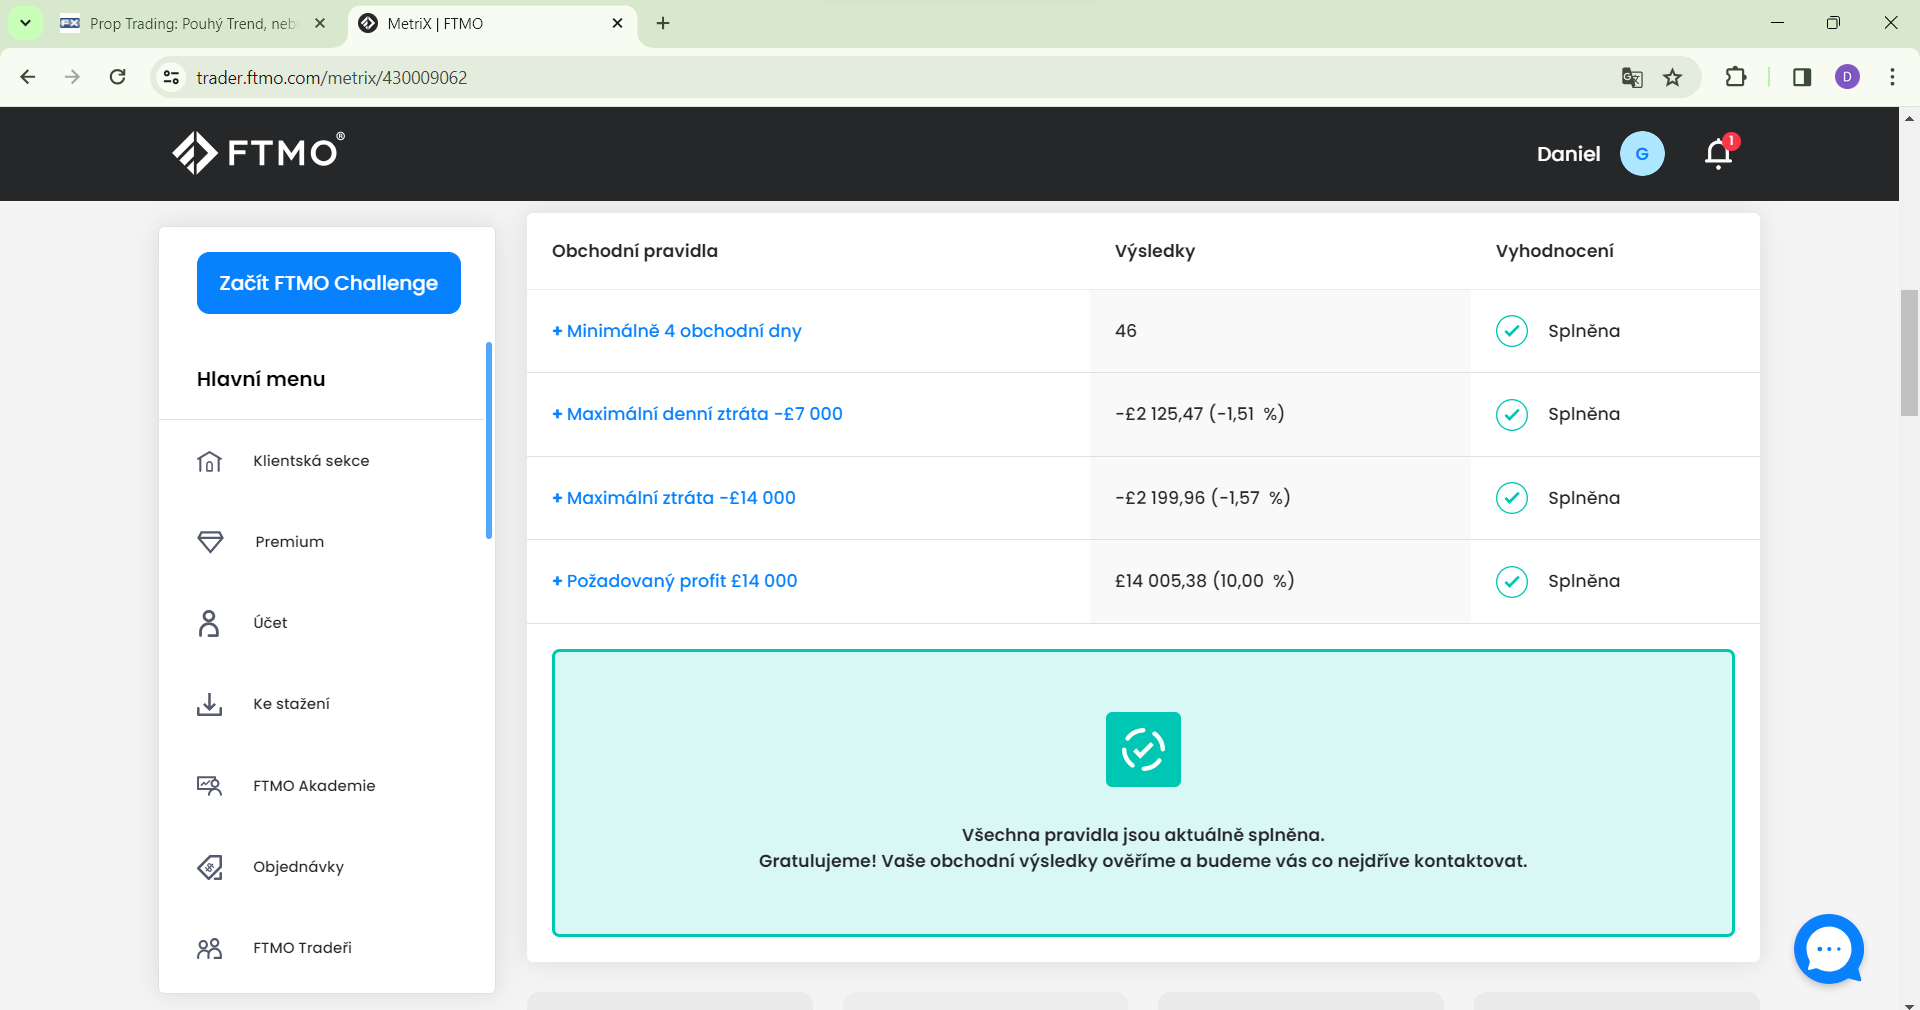Open Klientská sekce menu item

311,461
